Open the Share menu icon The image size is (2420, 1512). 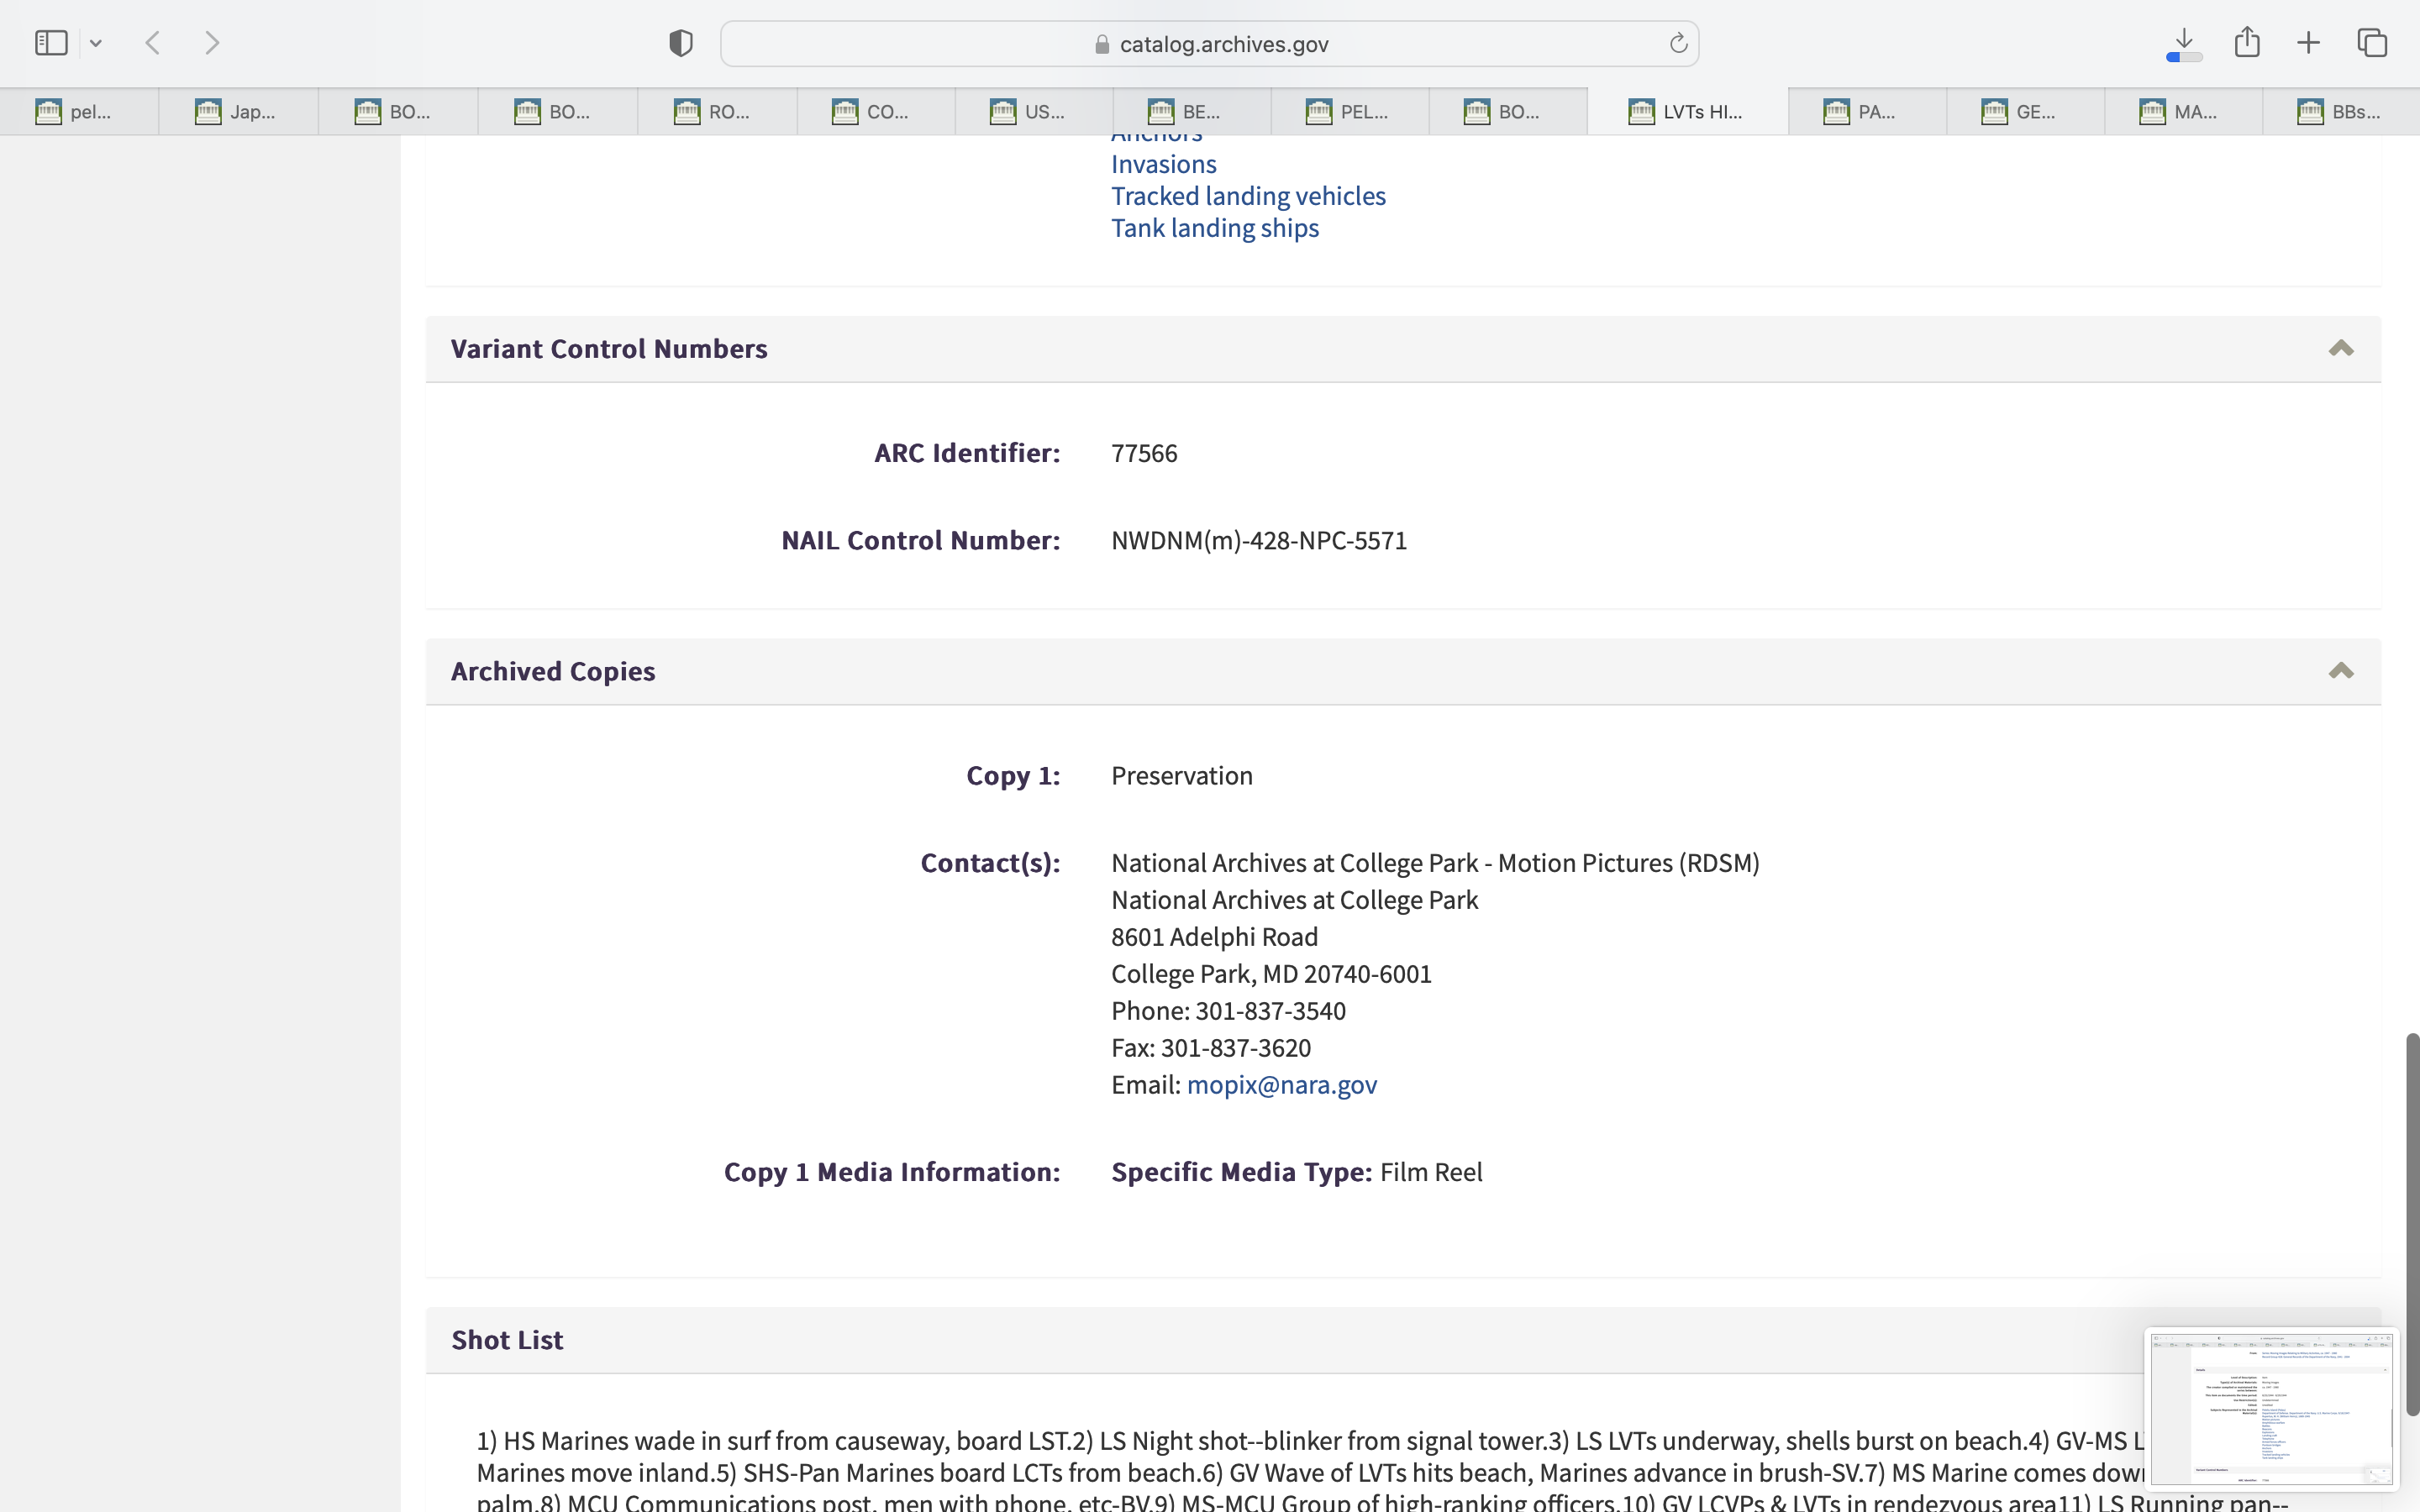tap(2247, 42)
